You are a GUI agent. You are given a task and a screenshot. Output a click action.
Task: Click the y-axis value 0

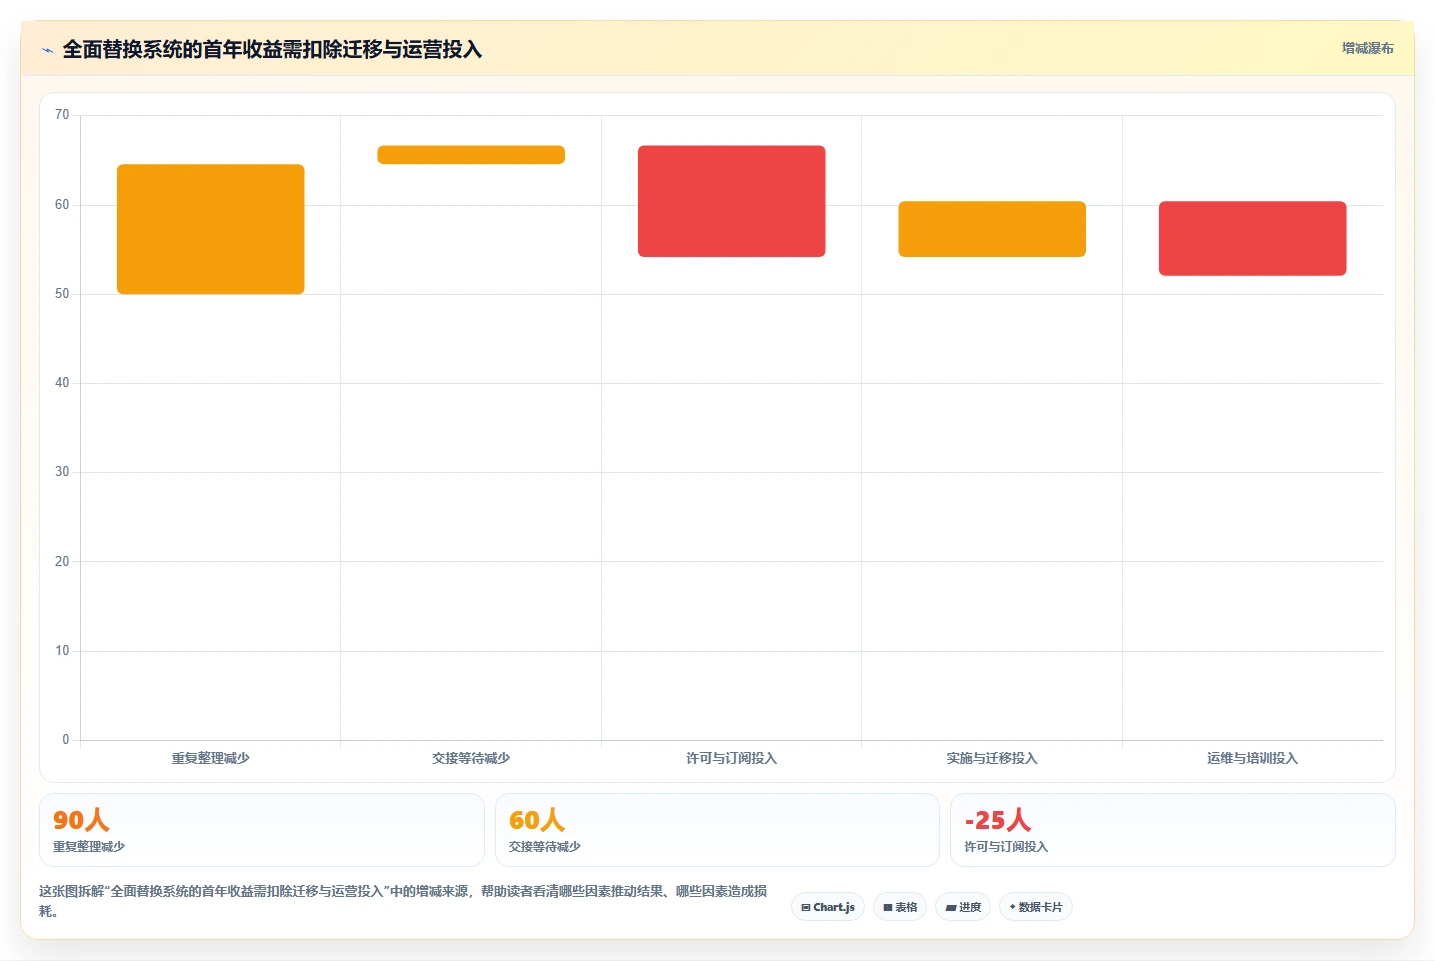tap(66, 740)
